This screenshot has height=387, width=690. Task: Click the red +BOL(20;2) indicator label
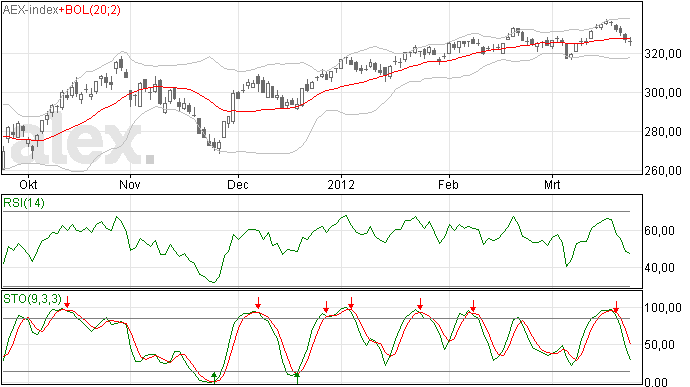90,10
